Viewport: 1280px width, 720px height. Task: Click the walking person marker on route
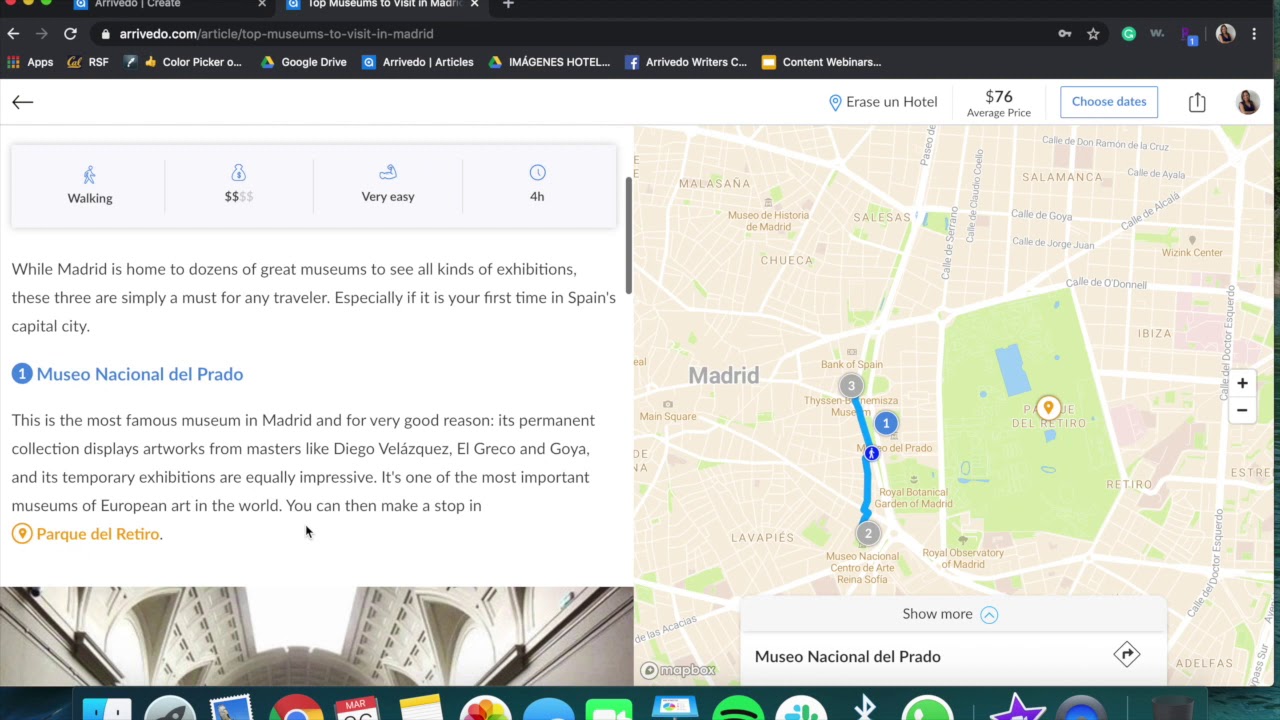(872, 454)
